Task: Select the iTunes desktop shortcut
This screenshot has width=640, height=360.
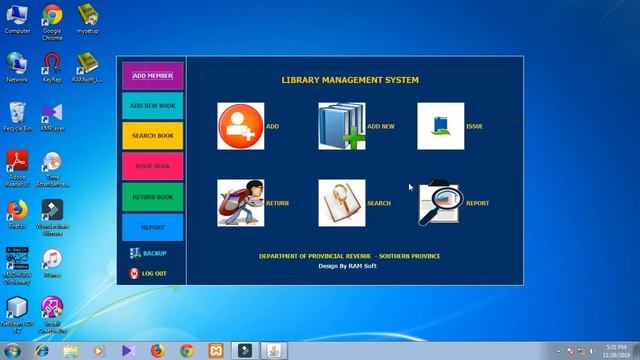Action: (x=52, y=264)
